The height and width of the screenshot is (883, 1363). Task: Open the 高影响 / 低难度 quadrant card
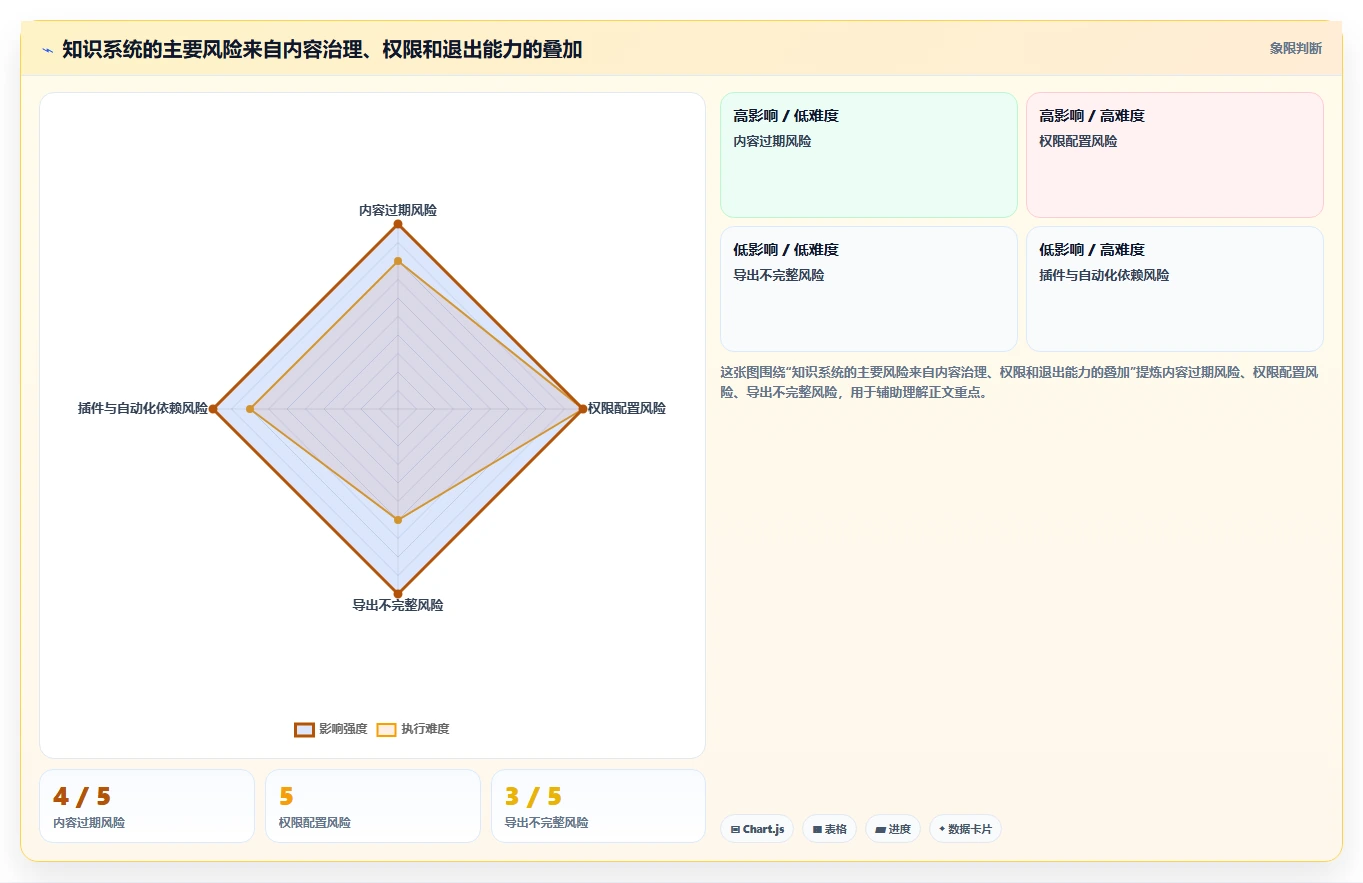(x=869, y=155)
